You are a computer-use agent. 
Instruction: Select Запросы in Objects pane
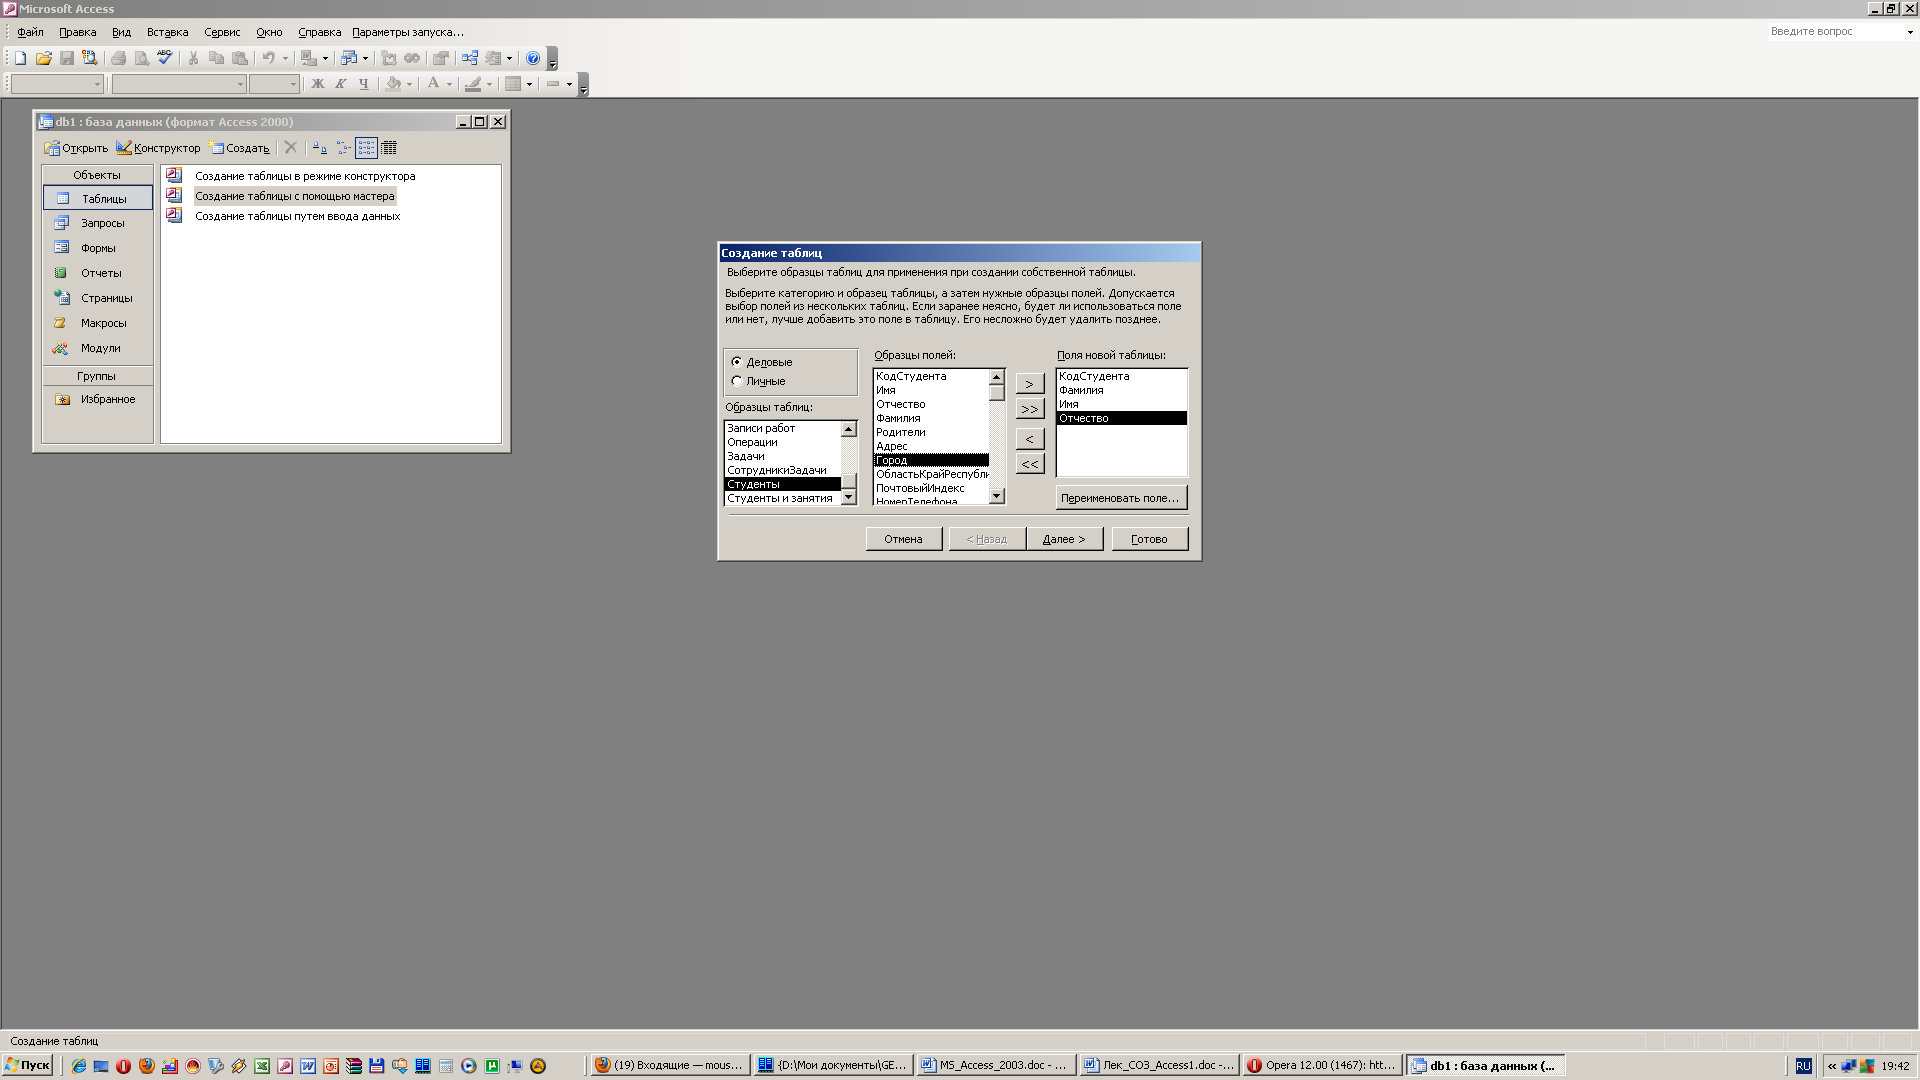coord(98,223)
